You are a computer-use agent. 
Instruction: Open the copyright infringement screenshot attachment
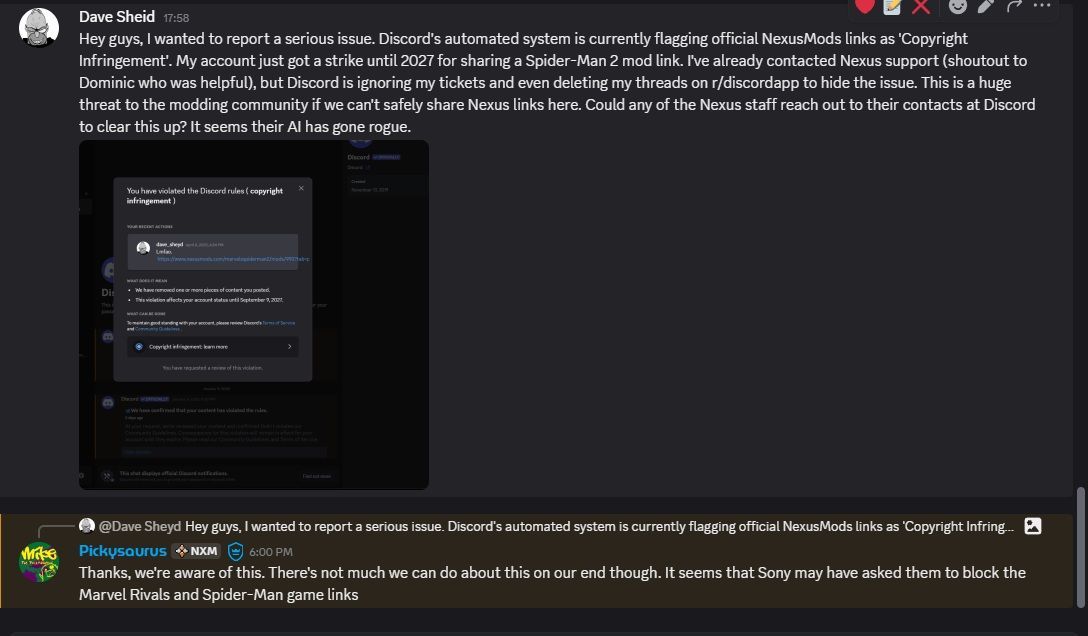[254, 315]
